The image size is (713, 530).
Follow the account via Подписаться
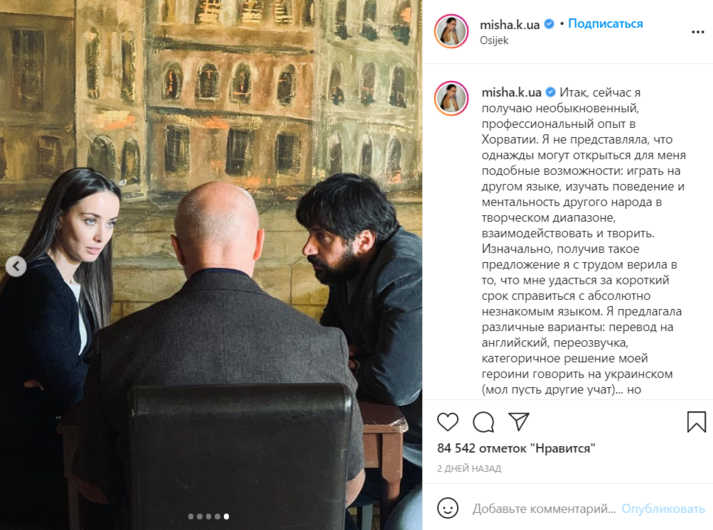point(605,24)
